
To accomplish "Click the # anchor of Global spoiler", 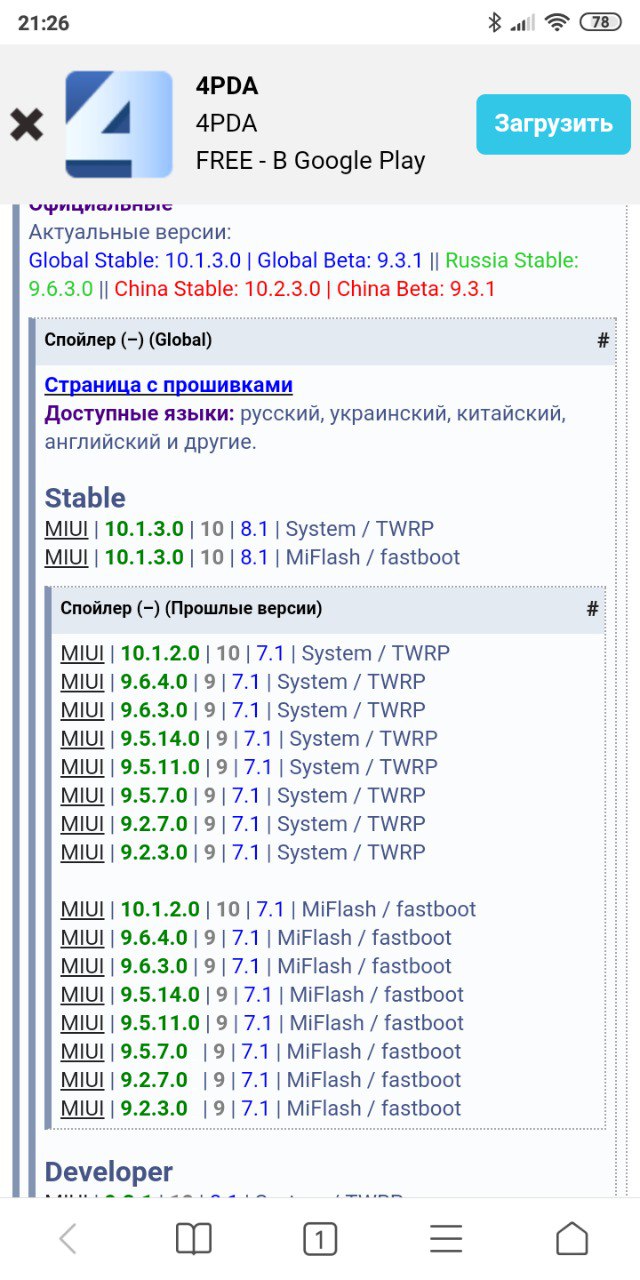I will pyautogui.click(x=603, y=341).
